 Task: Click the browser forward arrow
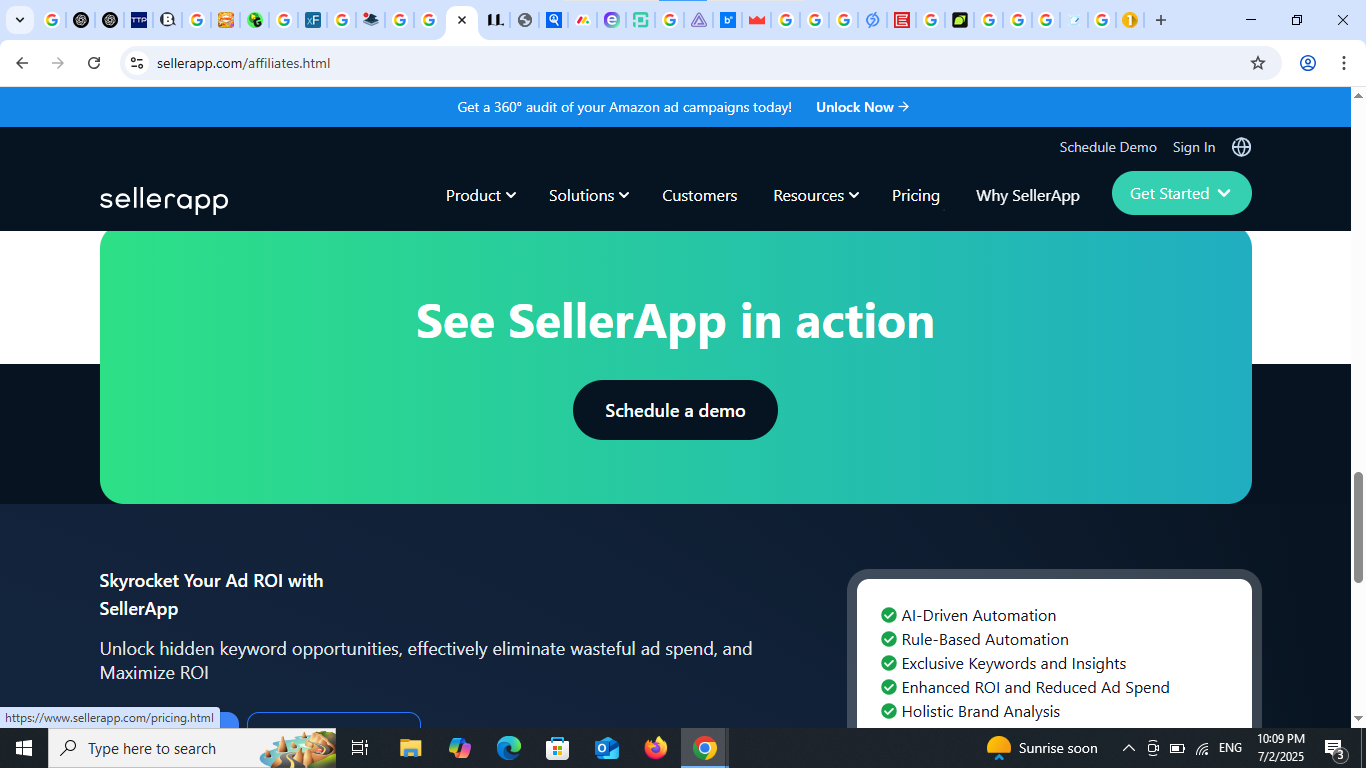[x=58, y=63]
